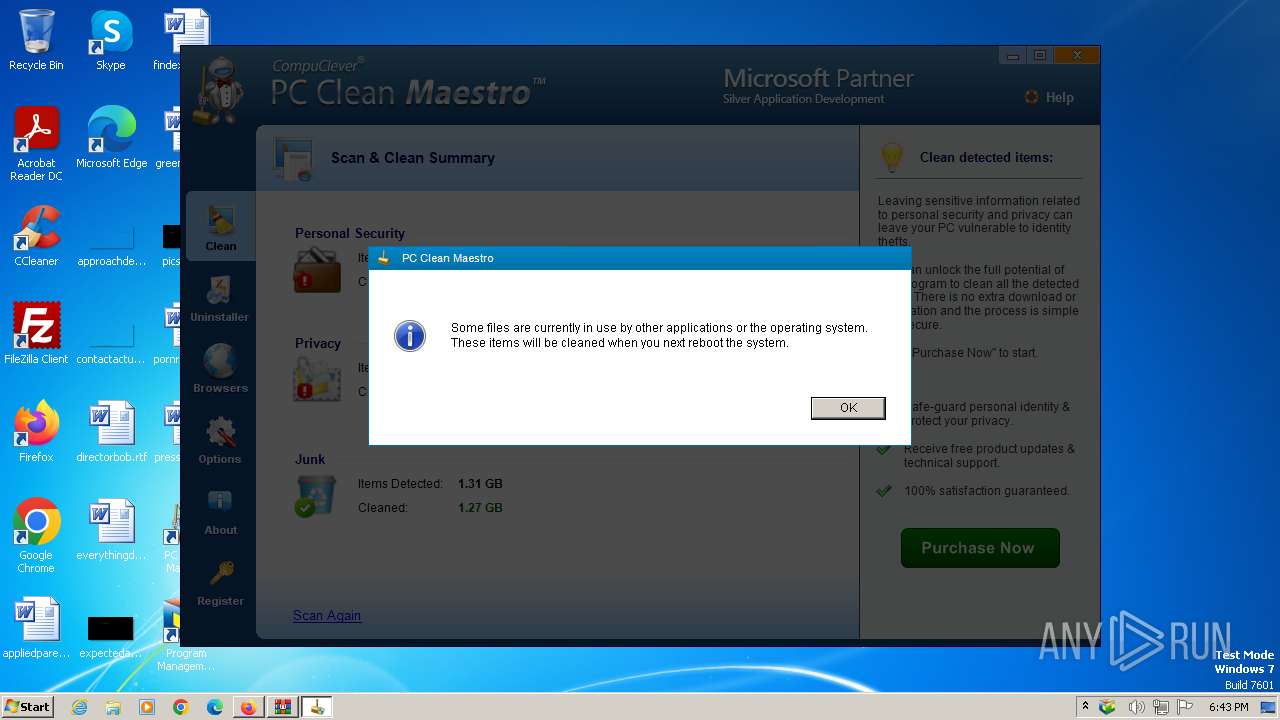This screenshot has width=1280, height=720.
Task: Click the blue information icon in dialog
Action: tap(410, 336)
